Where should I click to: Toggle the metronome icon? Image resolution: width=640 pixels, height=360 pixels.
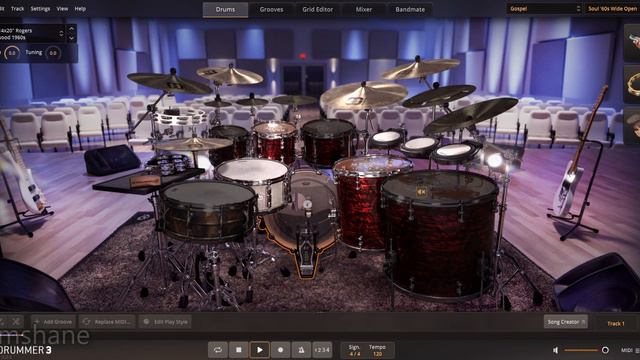tap(301, 350)
